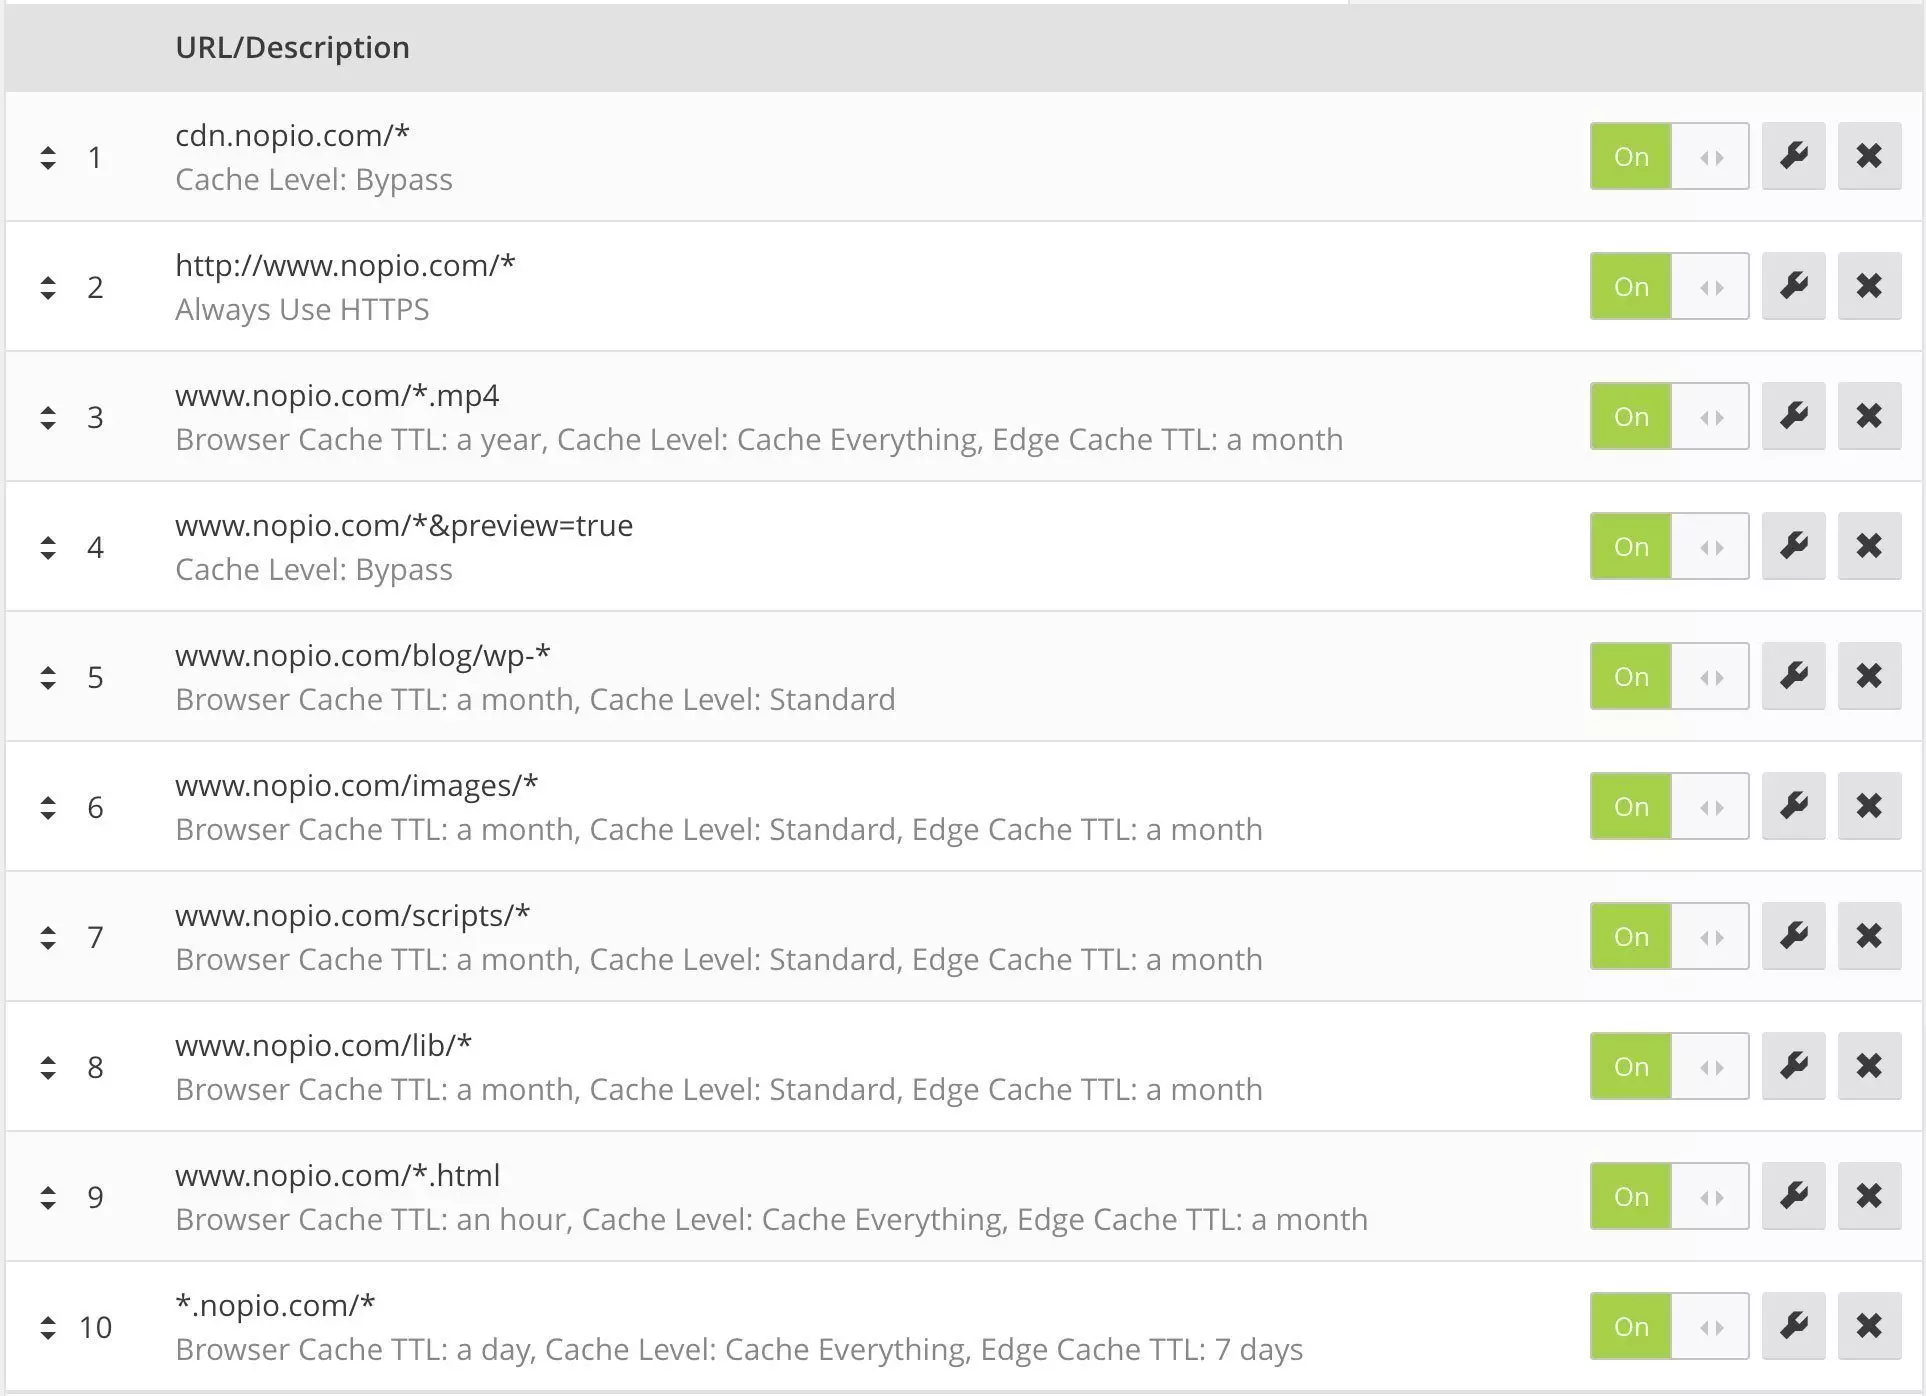Select the text www.nopio.com/*&preview=true
Screen dimensions: 1926x1396
(404, 525)
